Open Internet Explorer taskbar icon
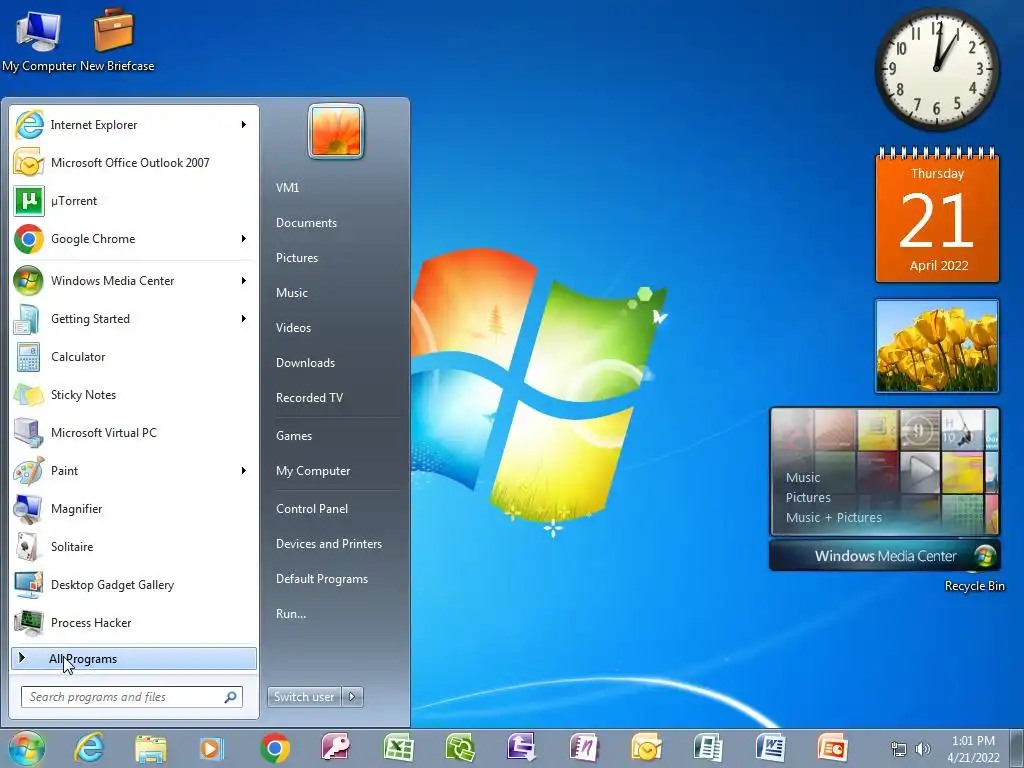 pyautogui.click(x=89, y=748)
